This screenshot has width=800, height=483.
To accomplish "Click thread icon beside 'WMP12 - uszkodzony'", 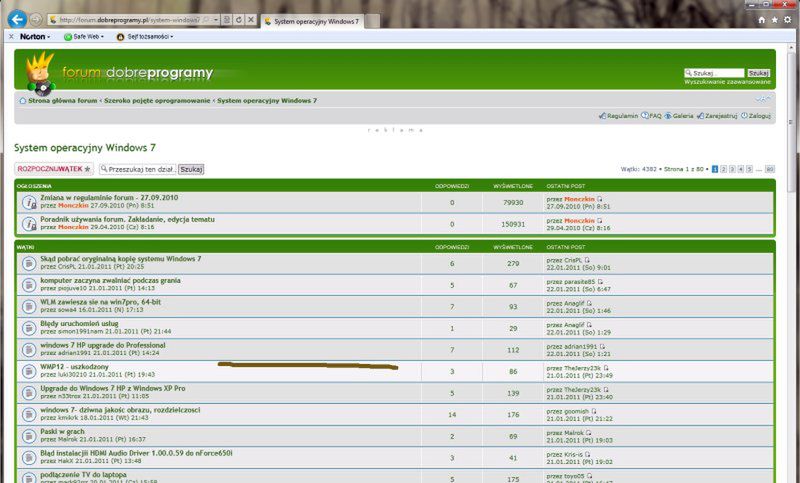I will coord(29,371).
